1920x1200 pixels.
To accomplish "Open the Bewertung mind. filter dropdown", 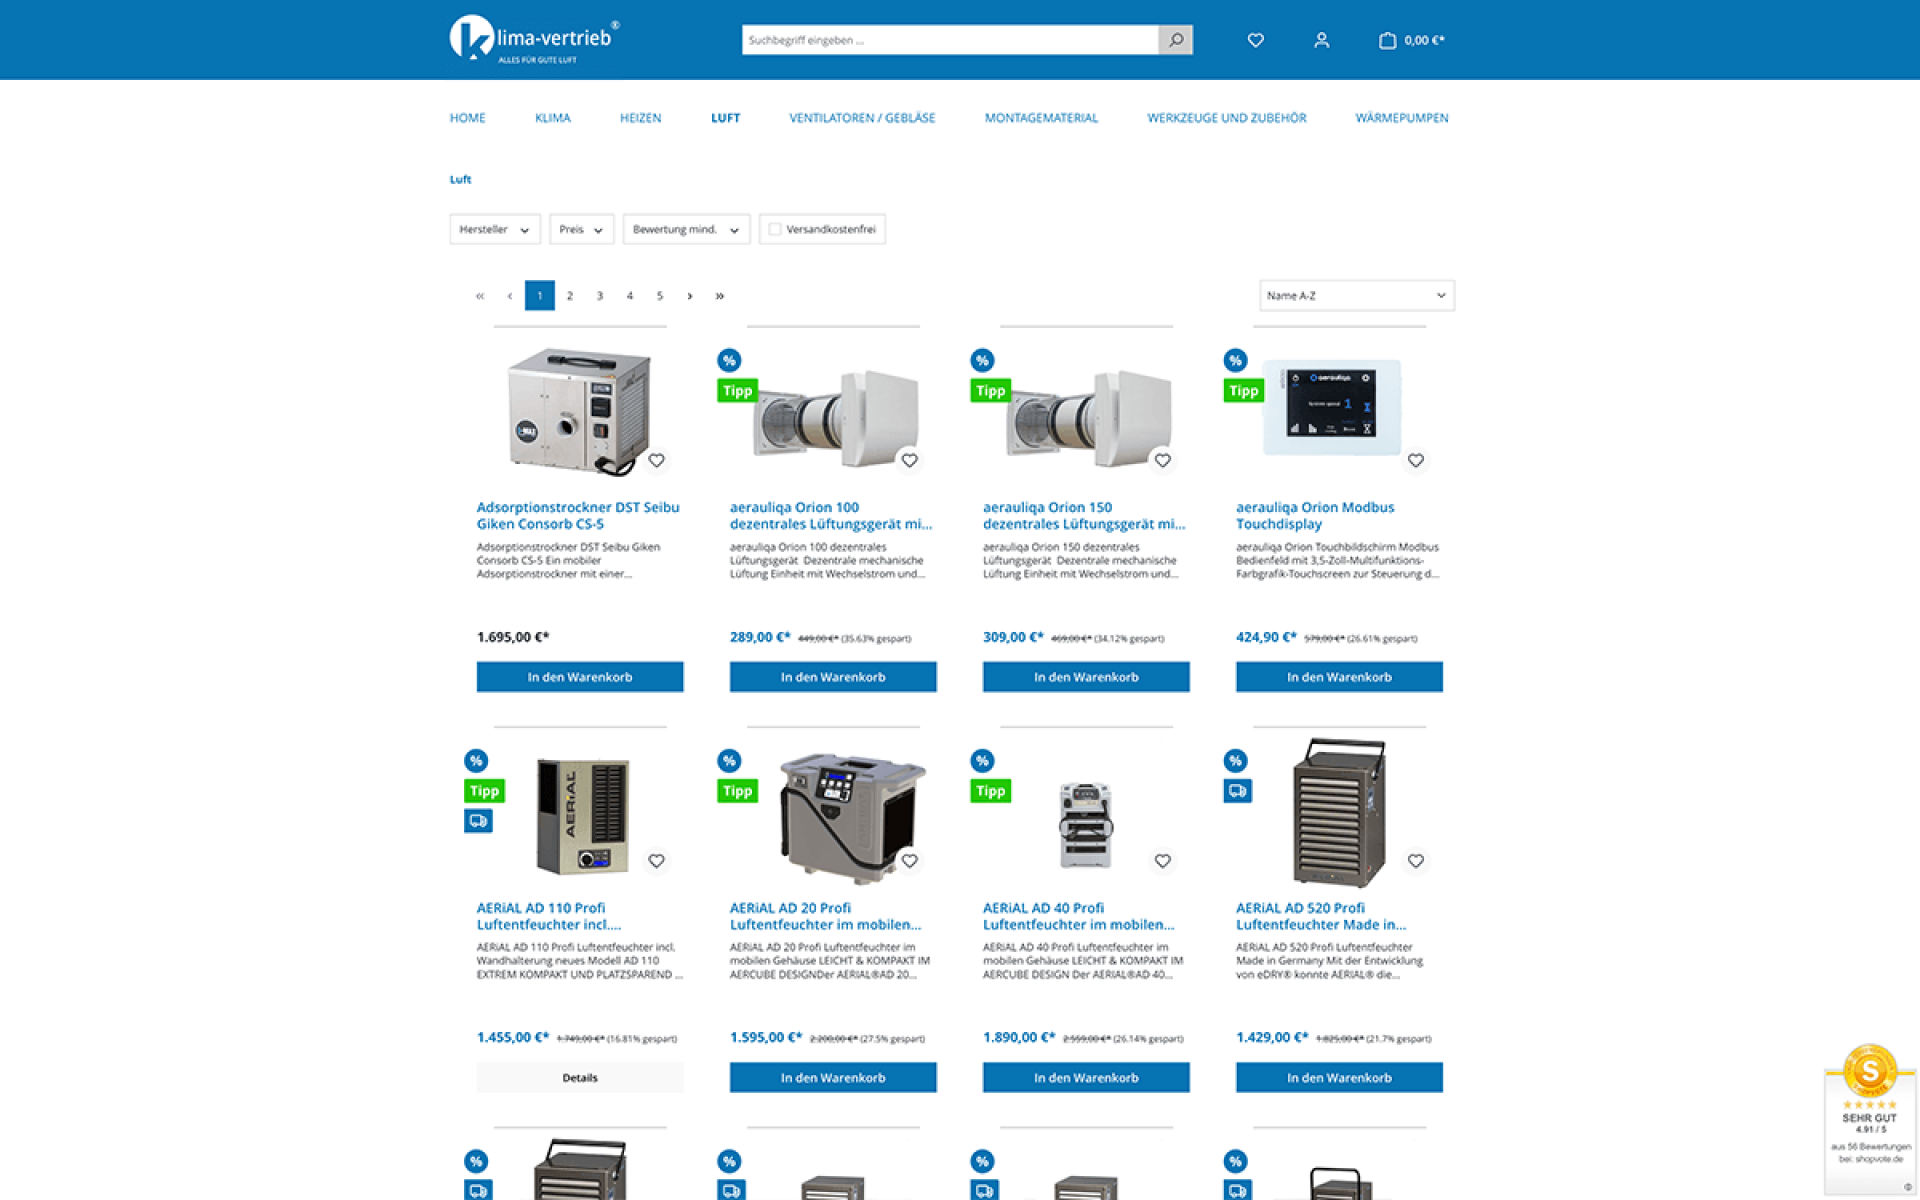I will click(685, 230).
